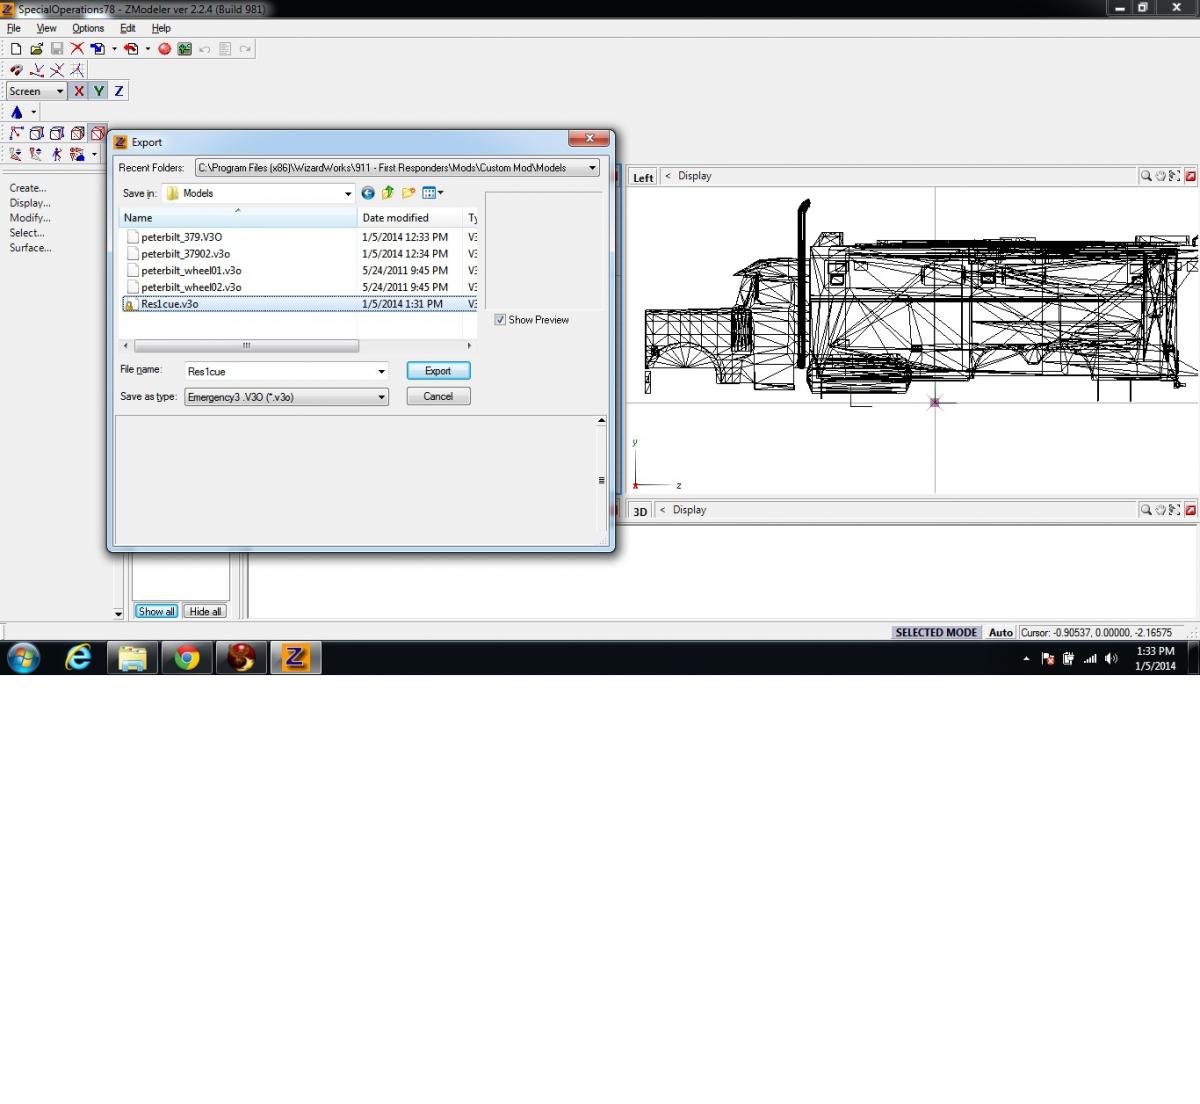Open the Edit menu
1200x1104 pixels.
pos(128,28)
